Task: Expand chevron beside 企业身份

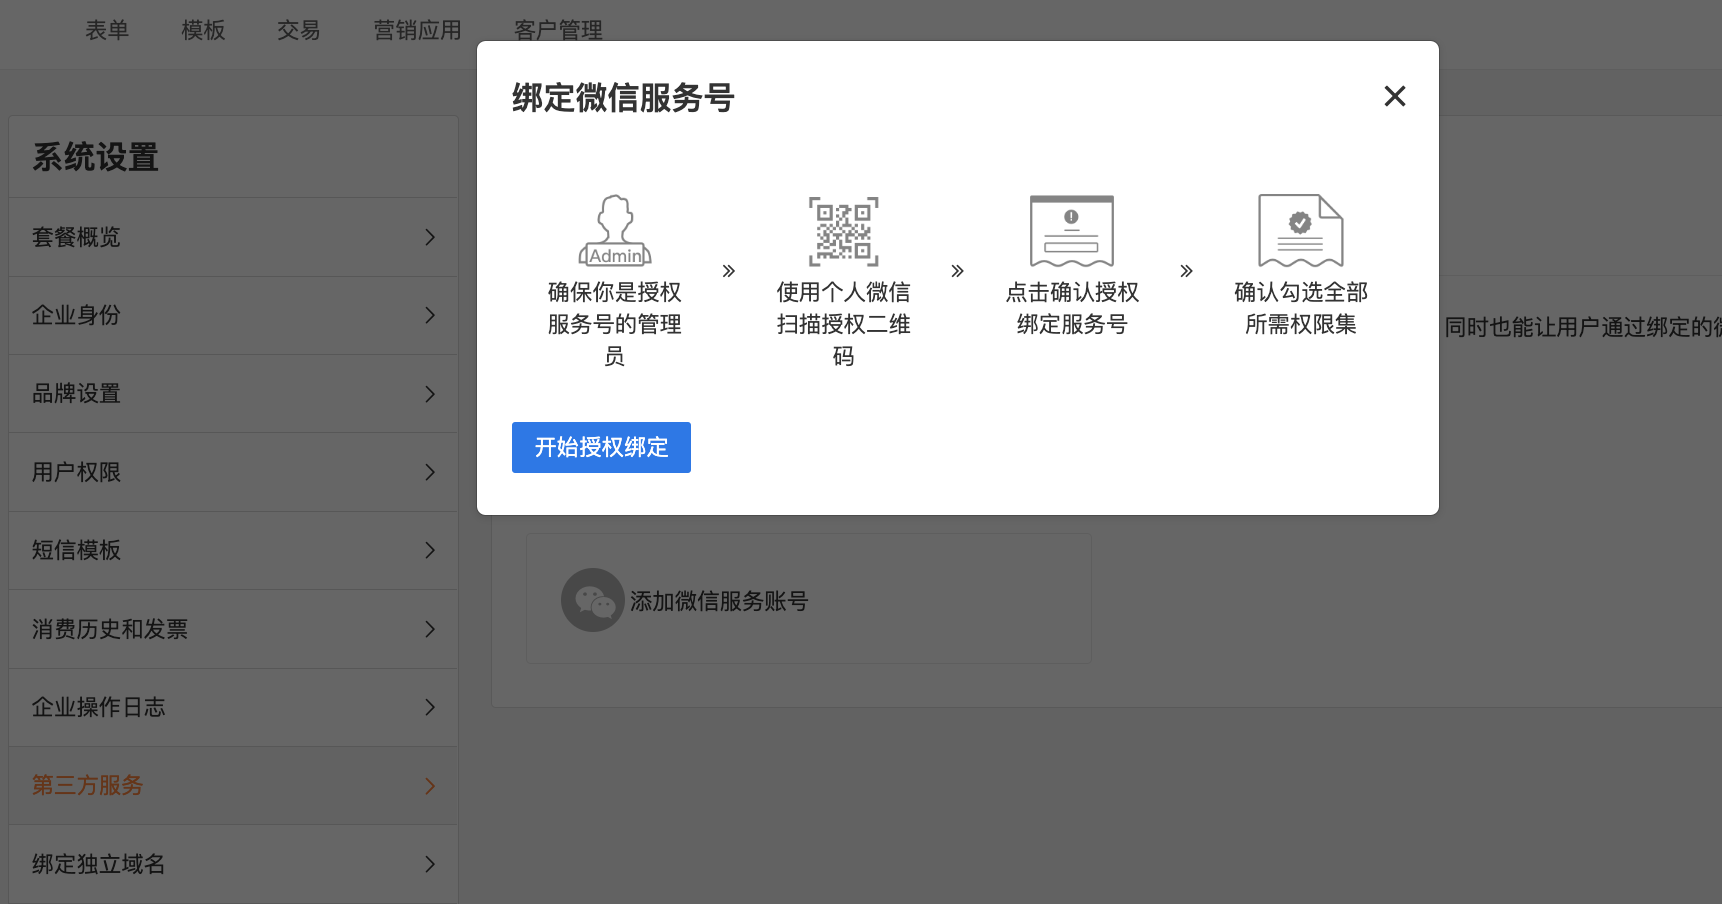Action: pos(430,315)
